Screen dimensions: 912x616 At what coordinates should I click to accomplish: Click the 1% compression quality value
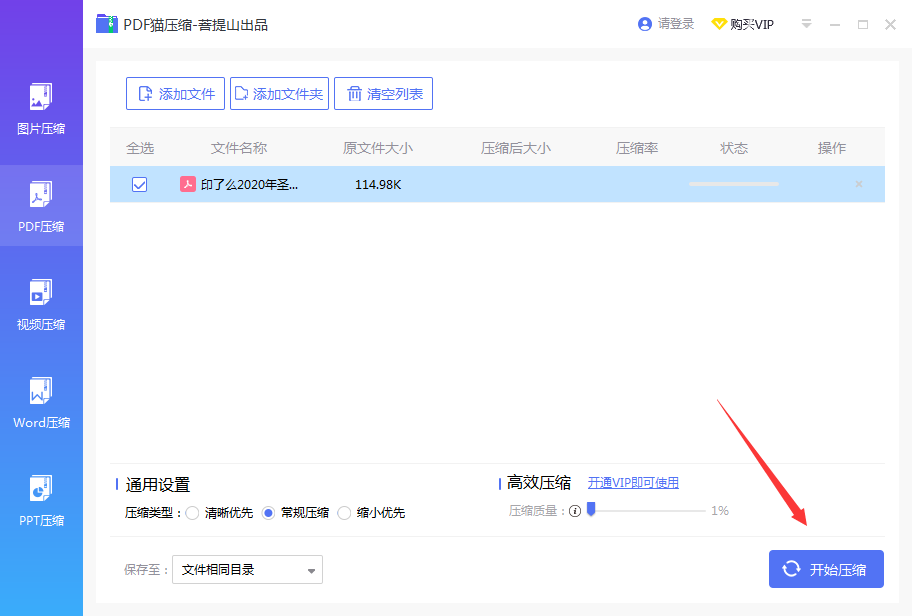pyautogui.click(x=720, y=511)
